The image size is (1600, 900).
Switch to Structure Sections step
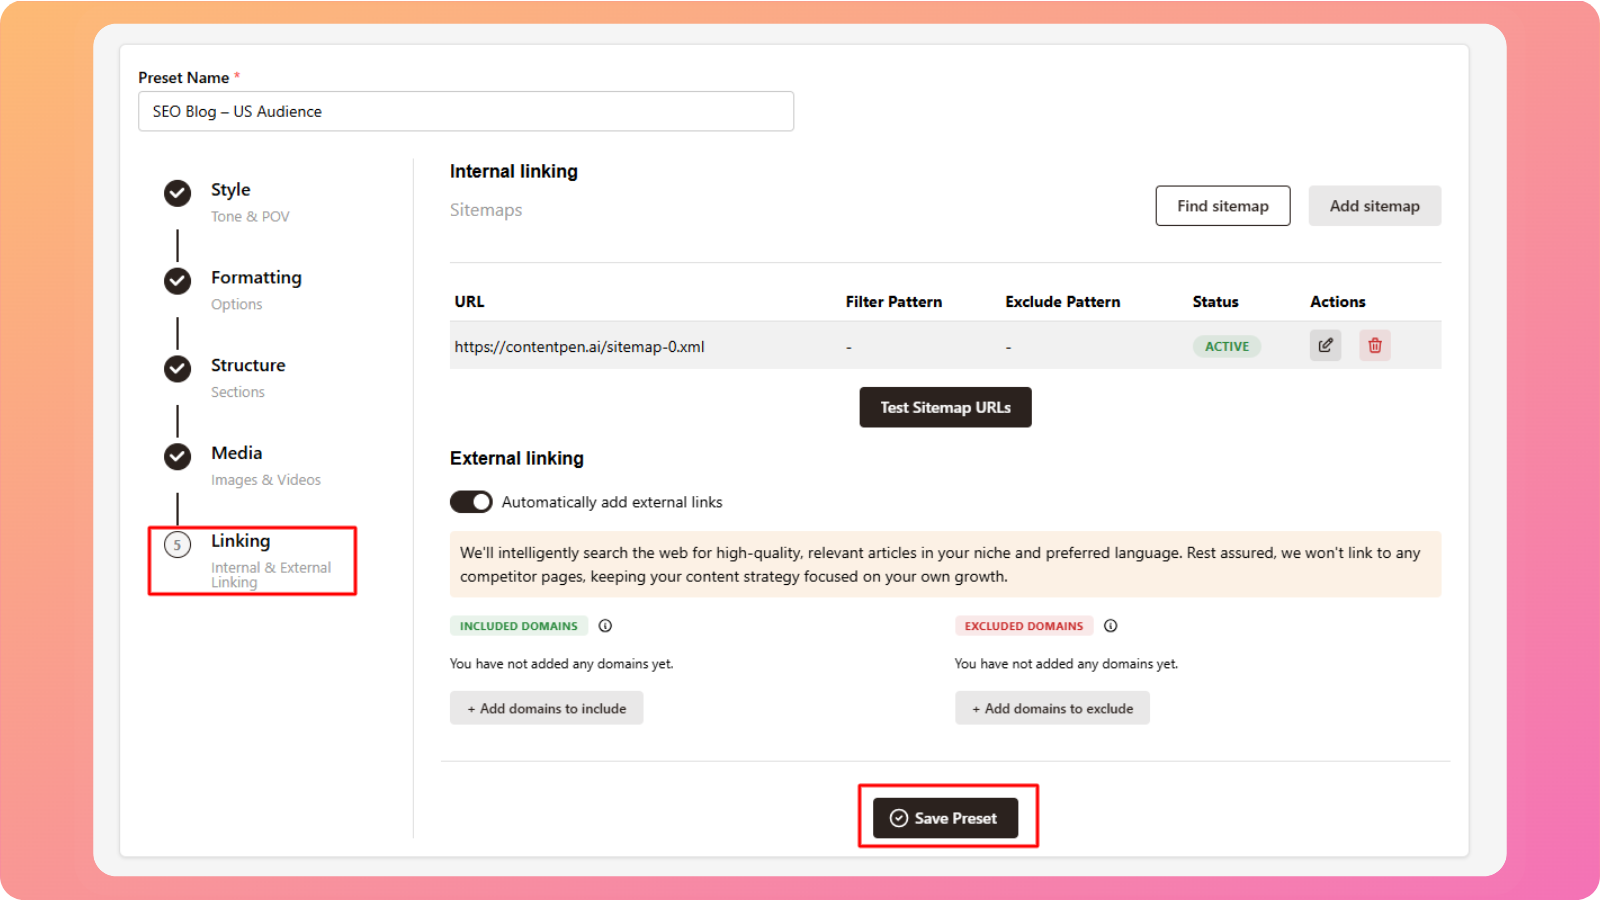click(x=248, y=366)
